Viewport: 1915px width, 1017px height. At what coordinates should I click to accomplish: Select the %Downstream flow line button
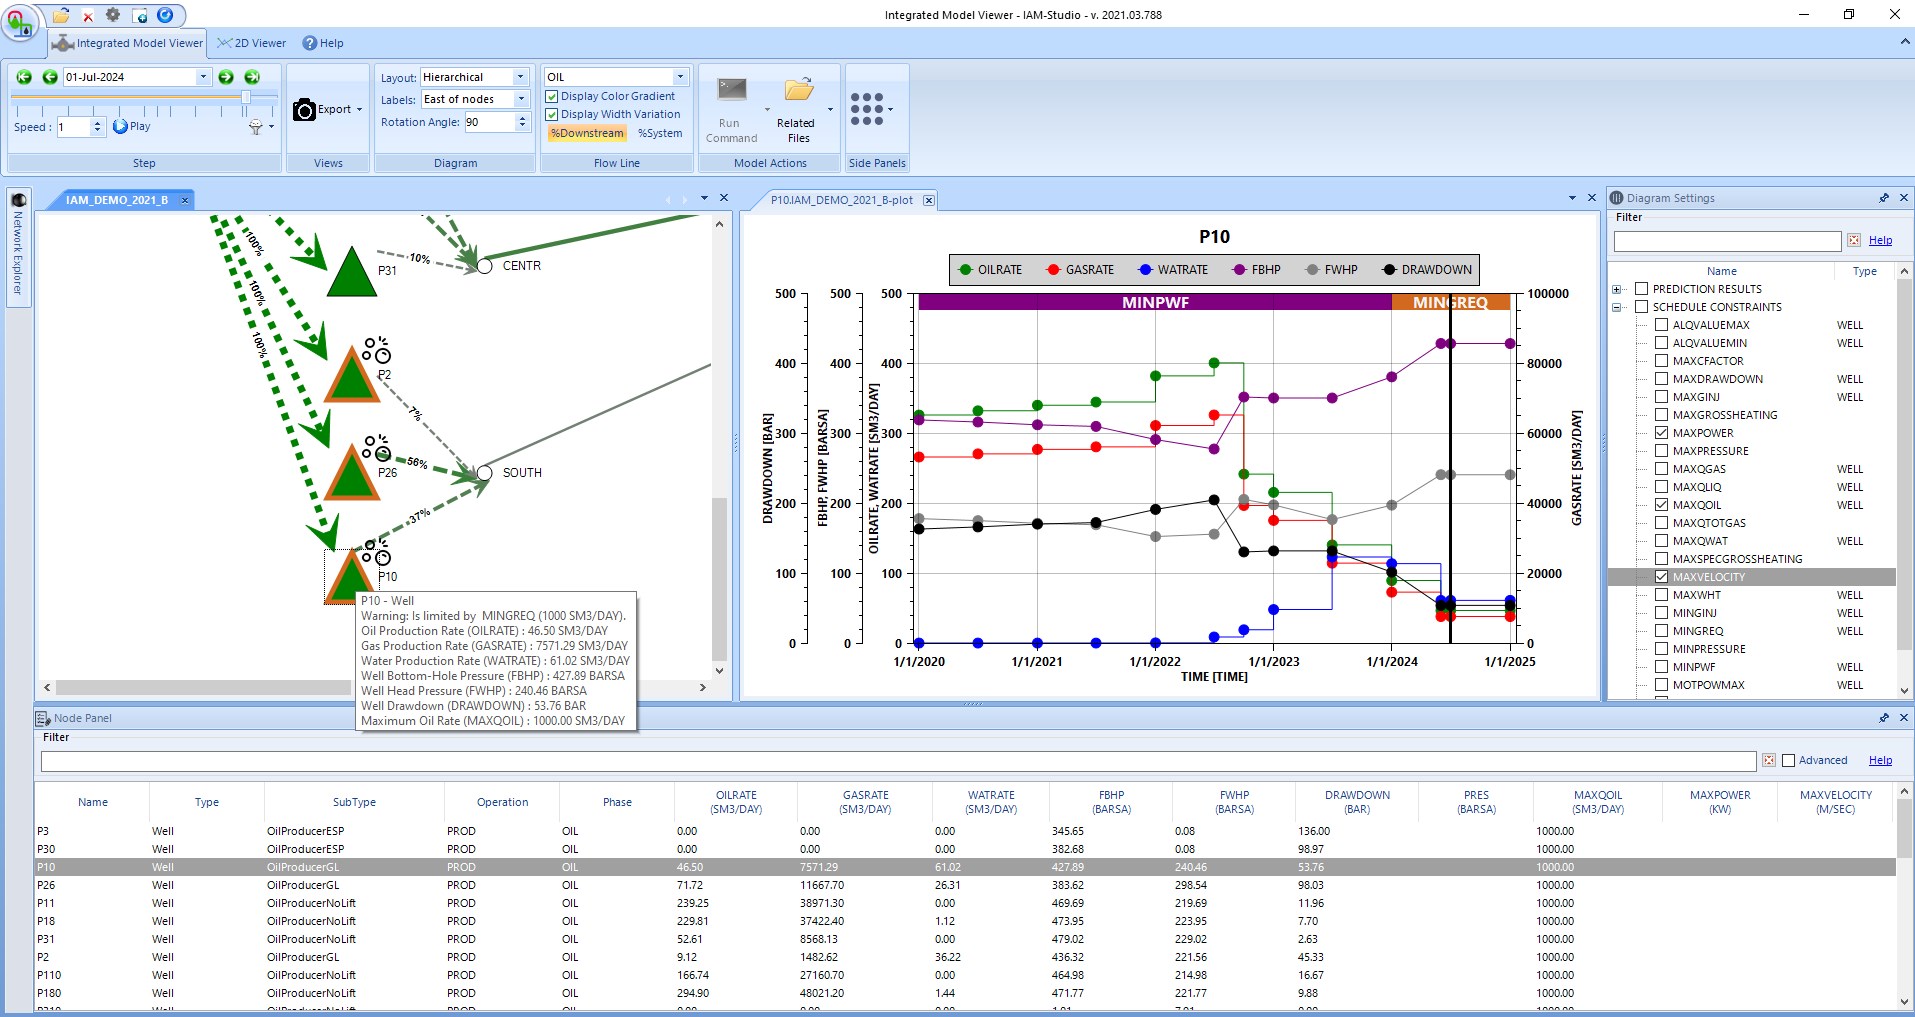587,133
